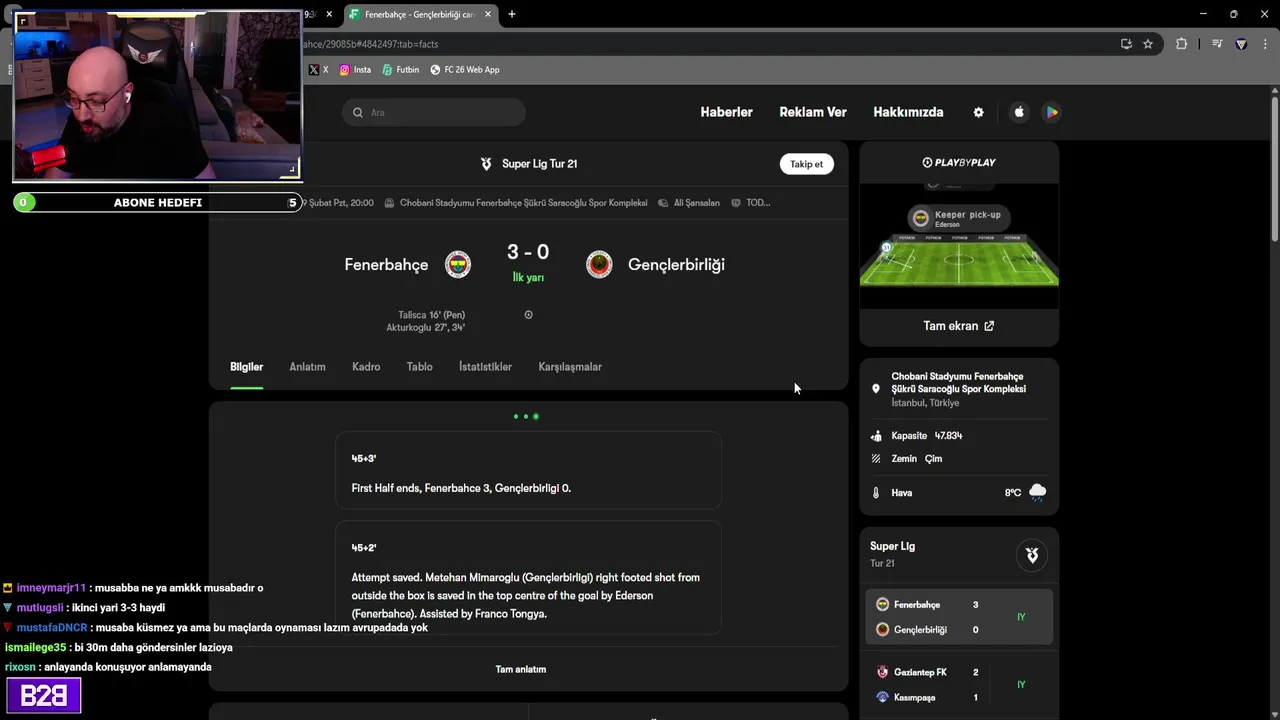Open Reklam Ver link
1280x720 pixels.
point(813,112)
